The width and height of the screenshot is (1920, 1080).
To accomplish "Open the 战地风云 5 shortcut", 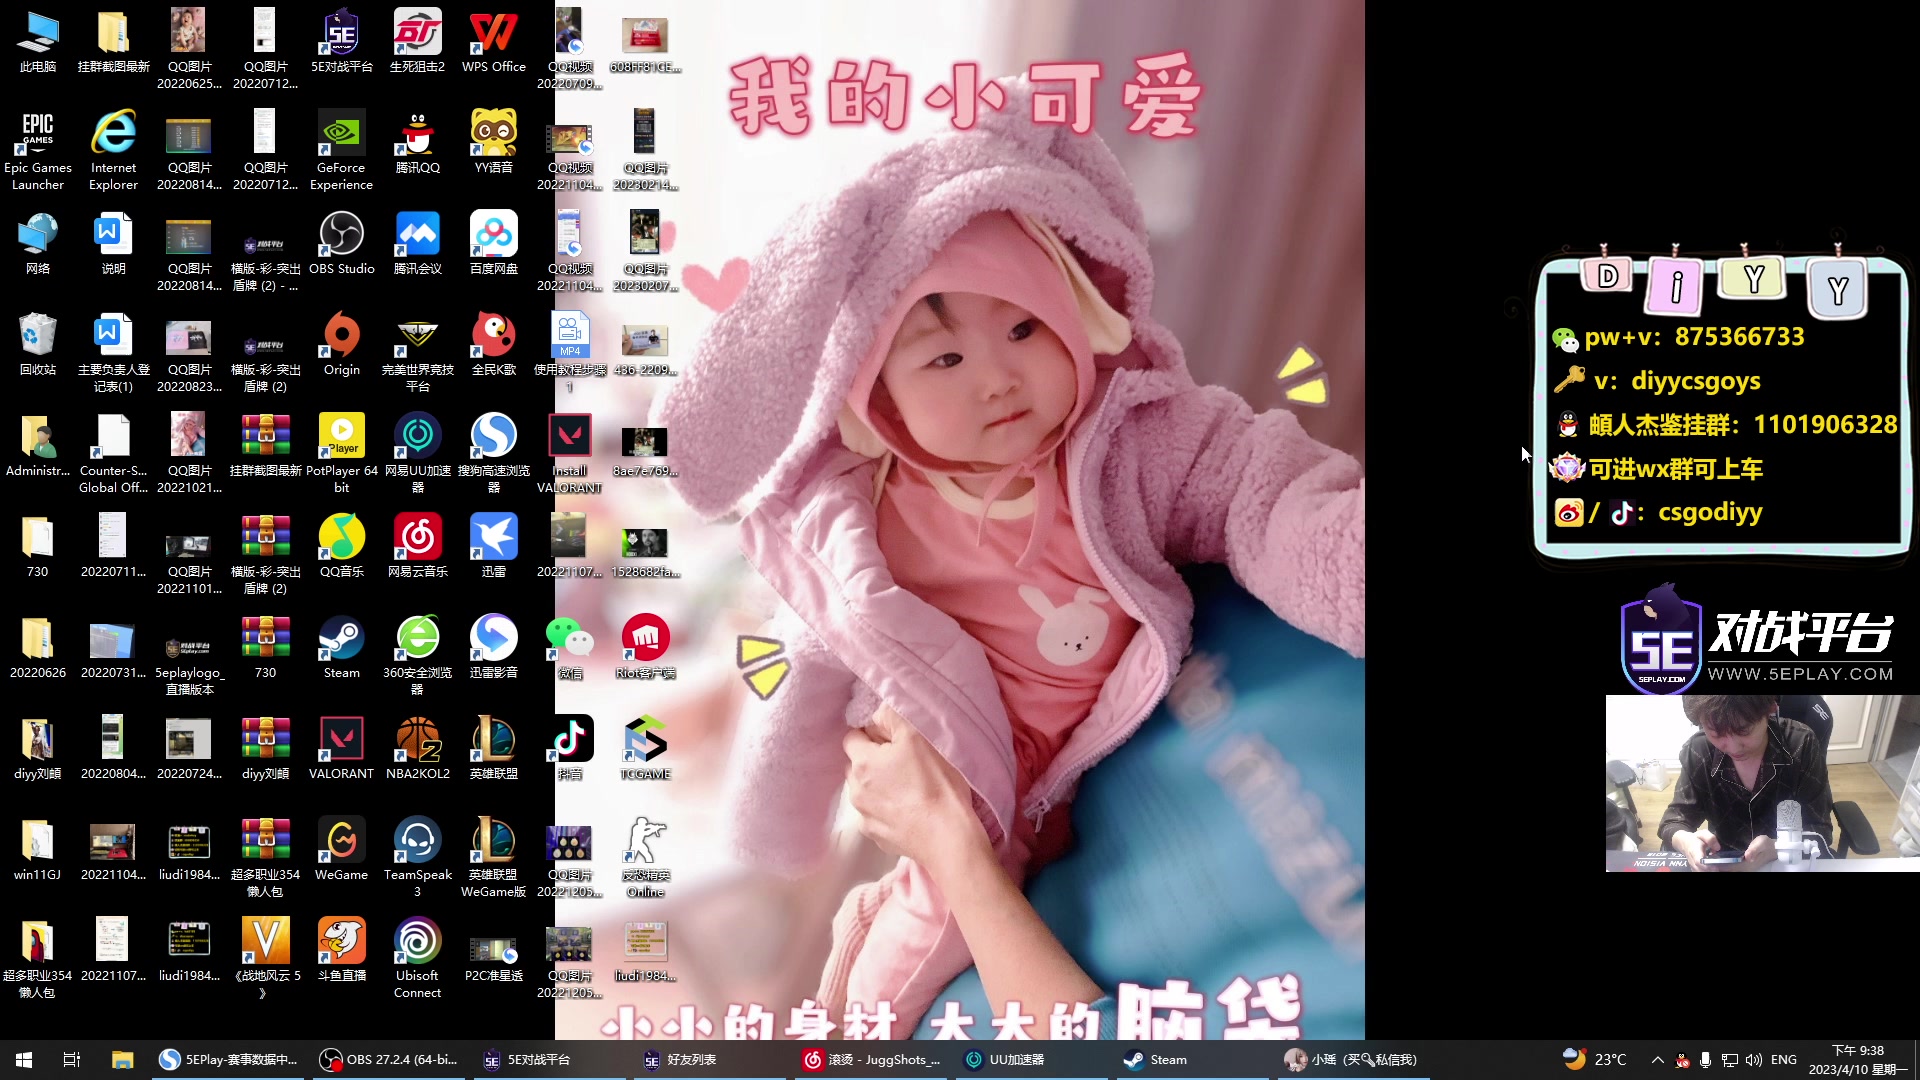I will (265, 958).
